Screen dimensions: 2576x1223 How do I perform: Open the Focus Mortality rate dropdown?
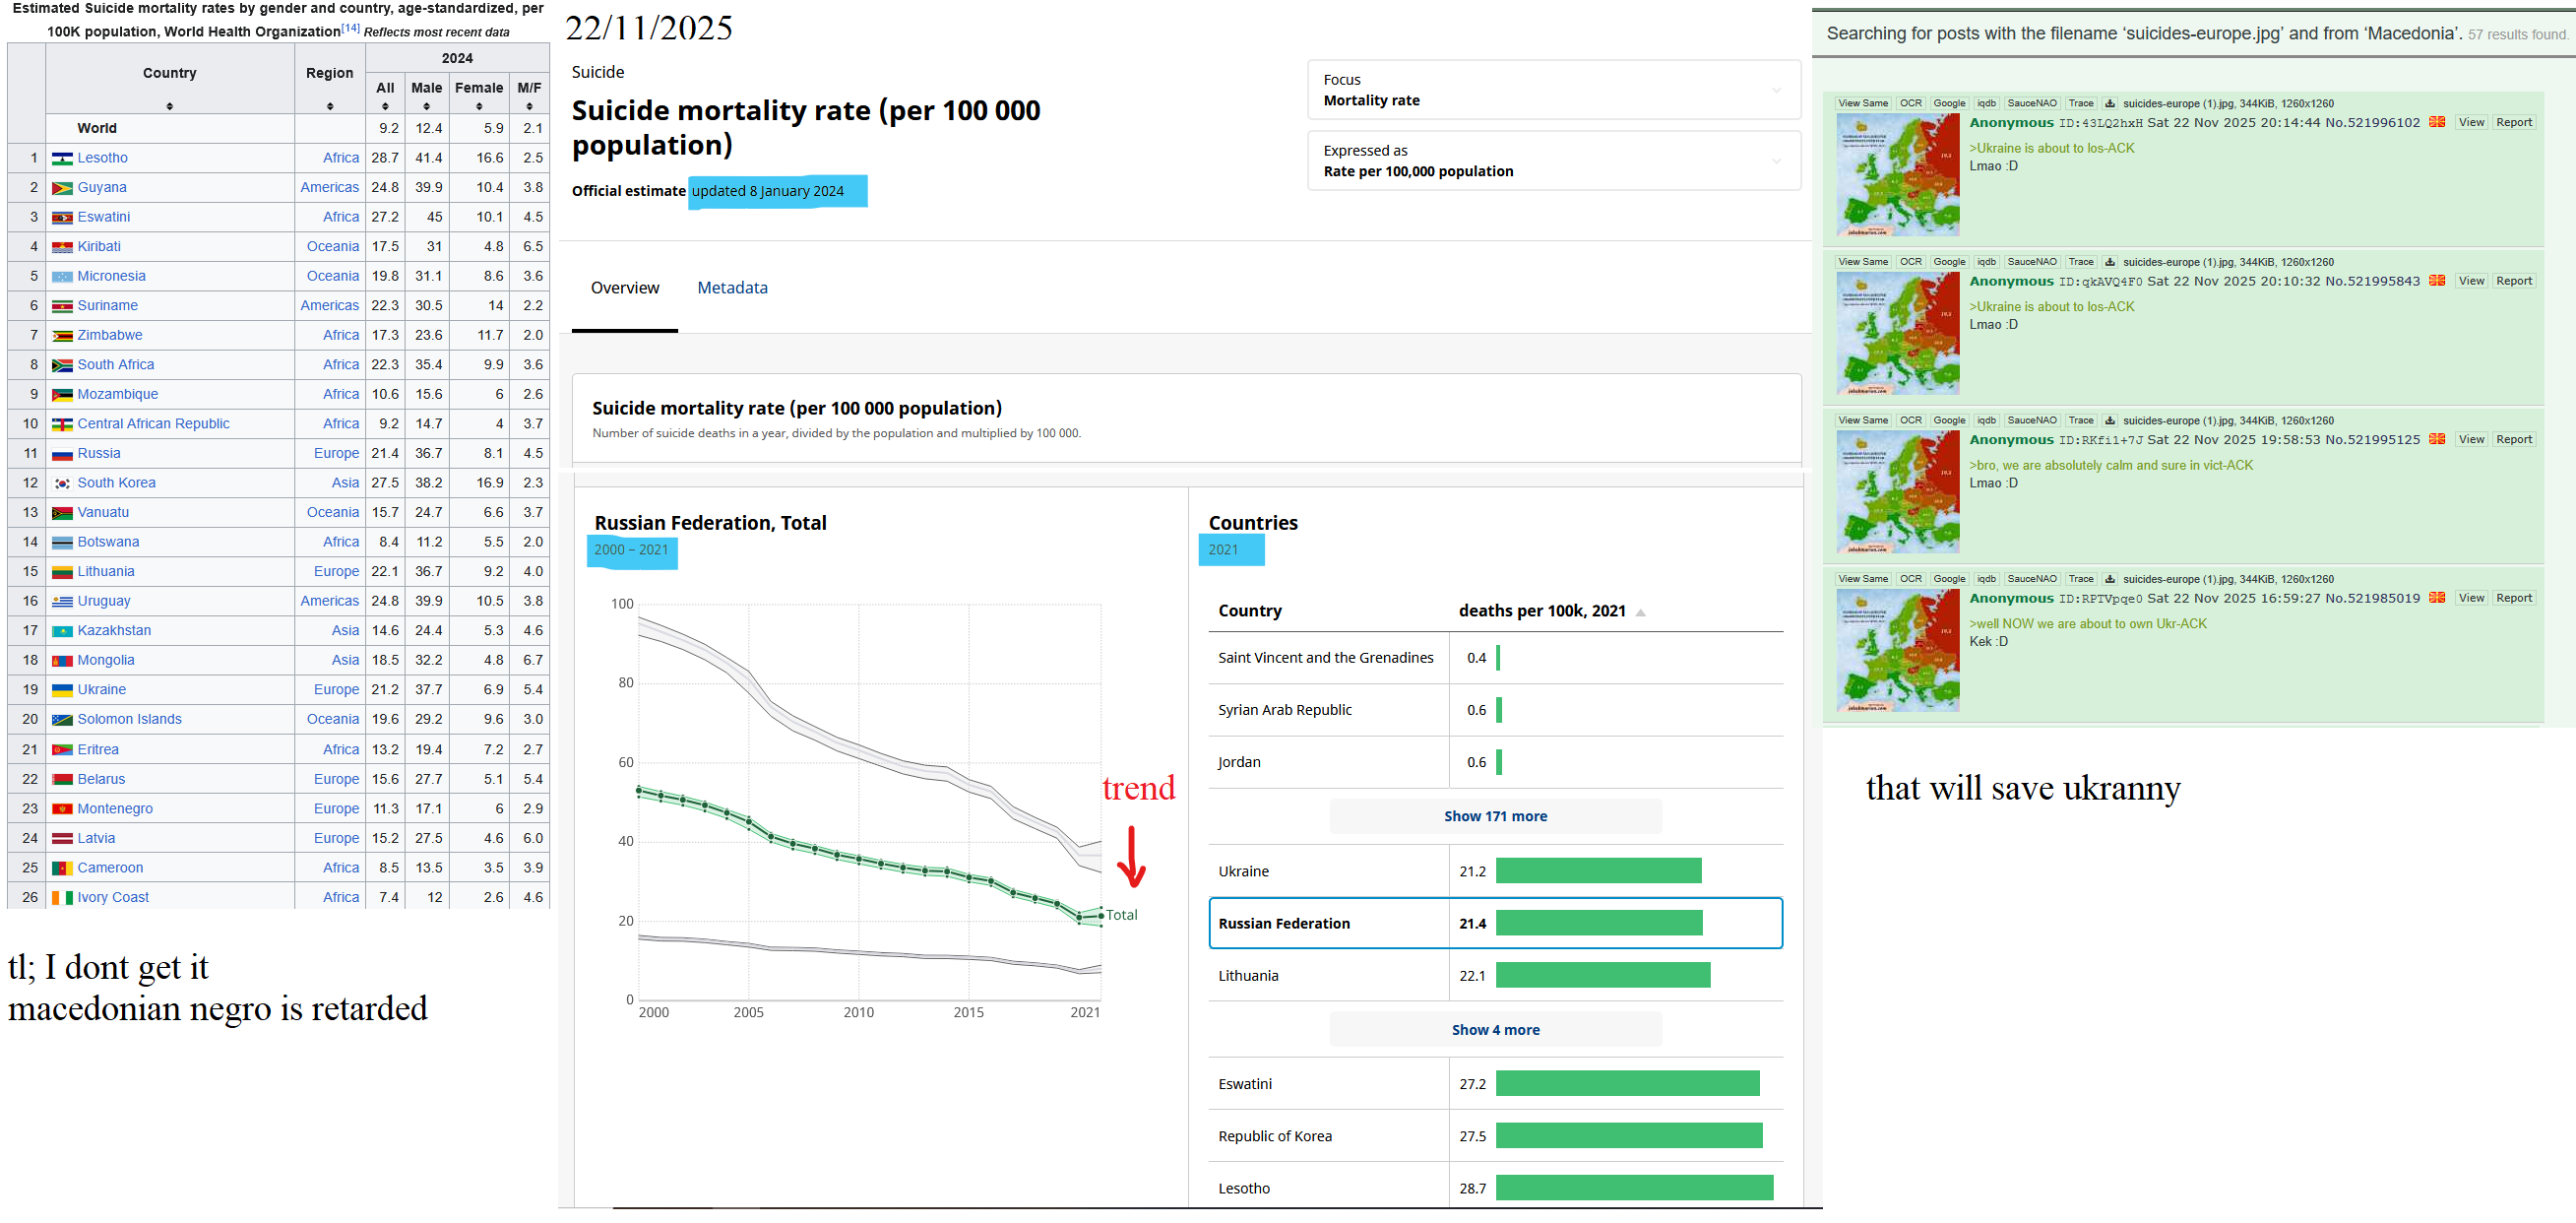(1552, 90)
